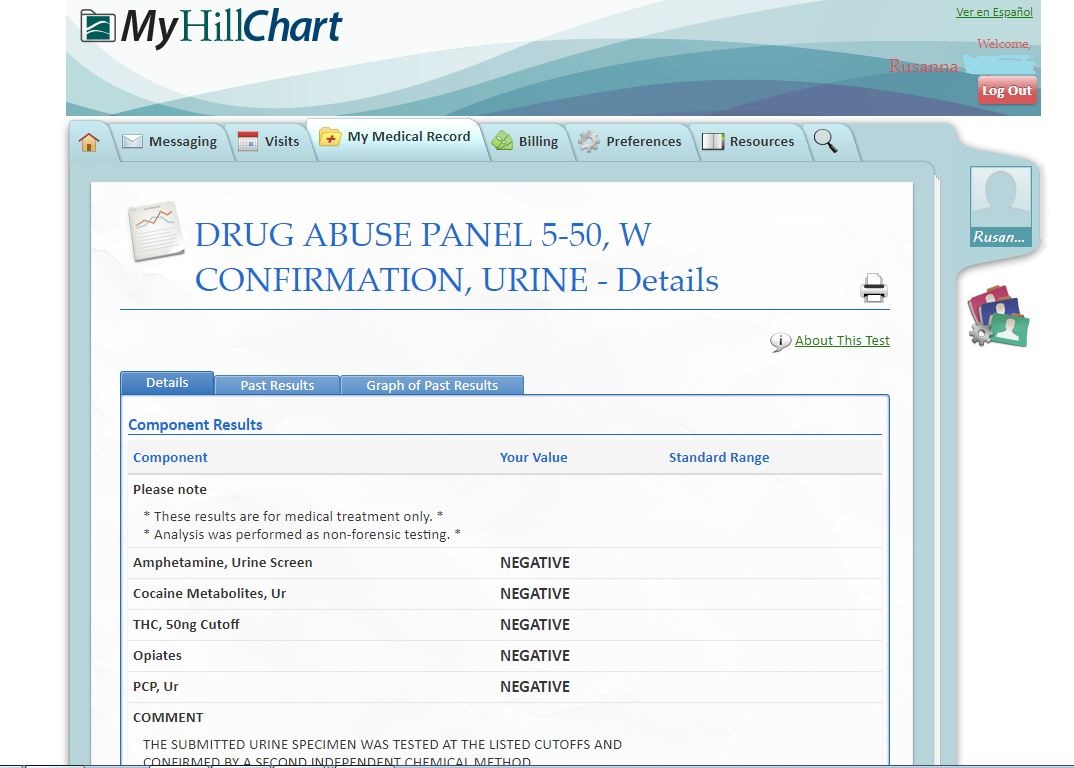The height and width of the screenshot is (768, 1074).
Task: Click the printer icon to print results
Action: coord(873,288)
